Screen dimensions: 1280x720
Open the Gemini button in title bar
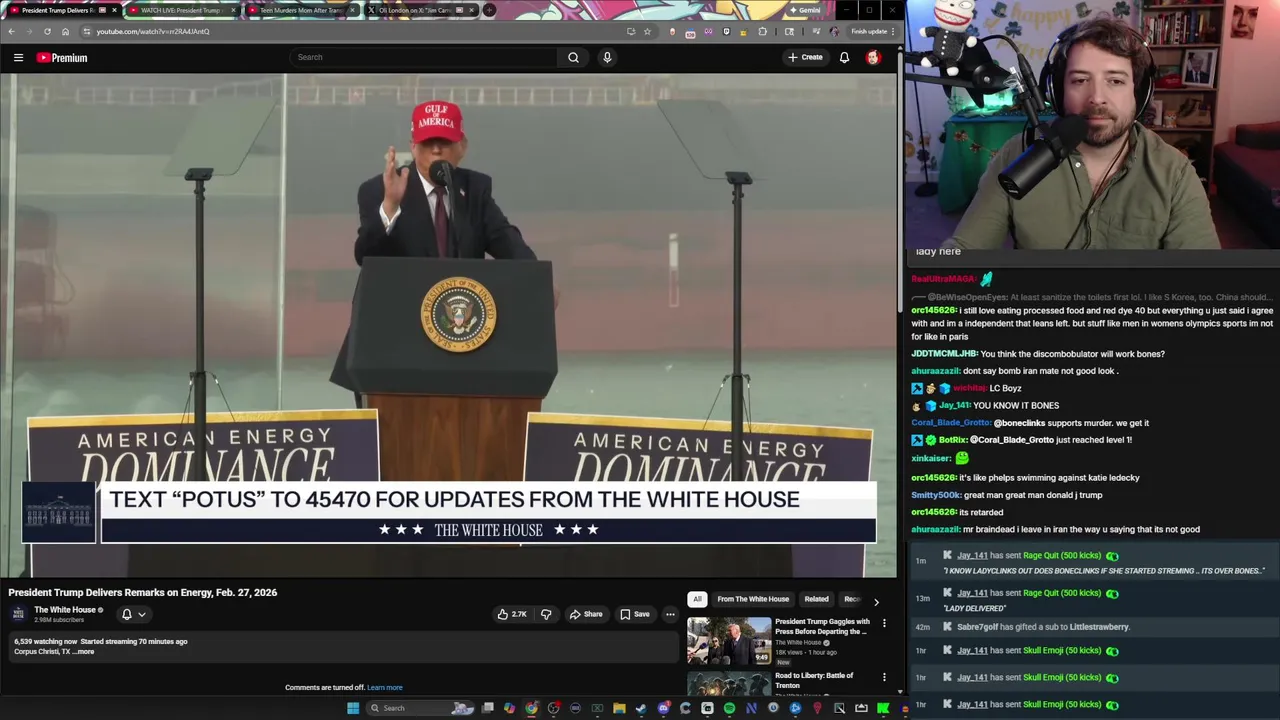805,10
